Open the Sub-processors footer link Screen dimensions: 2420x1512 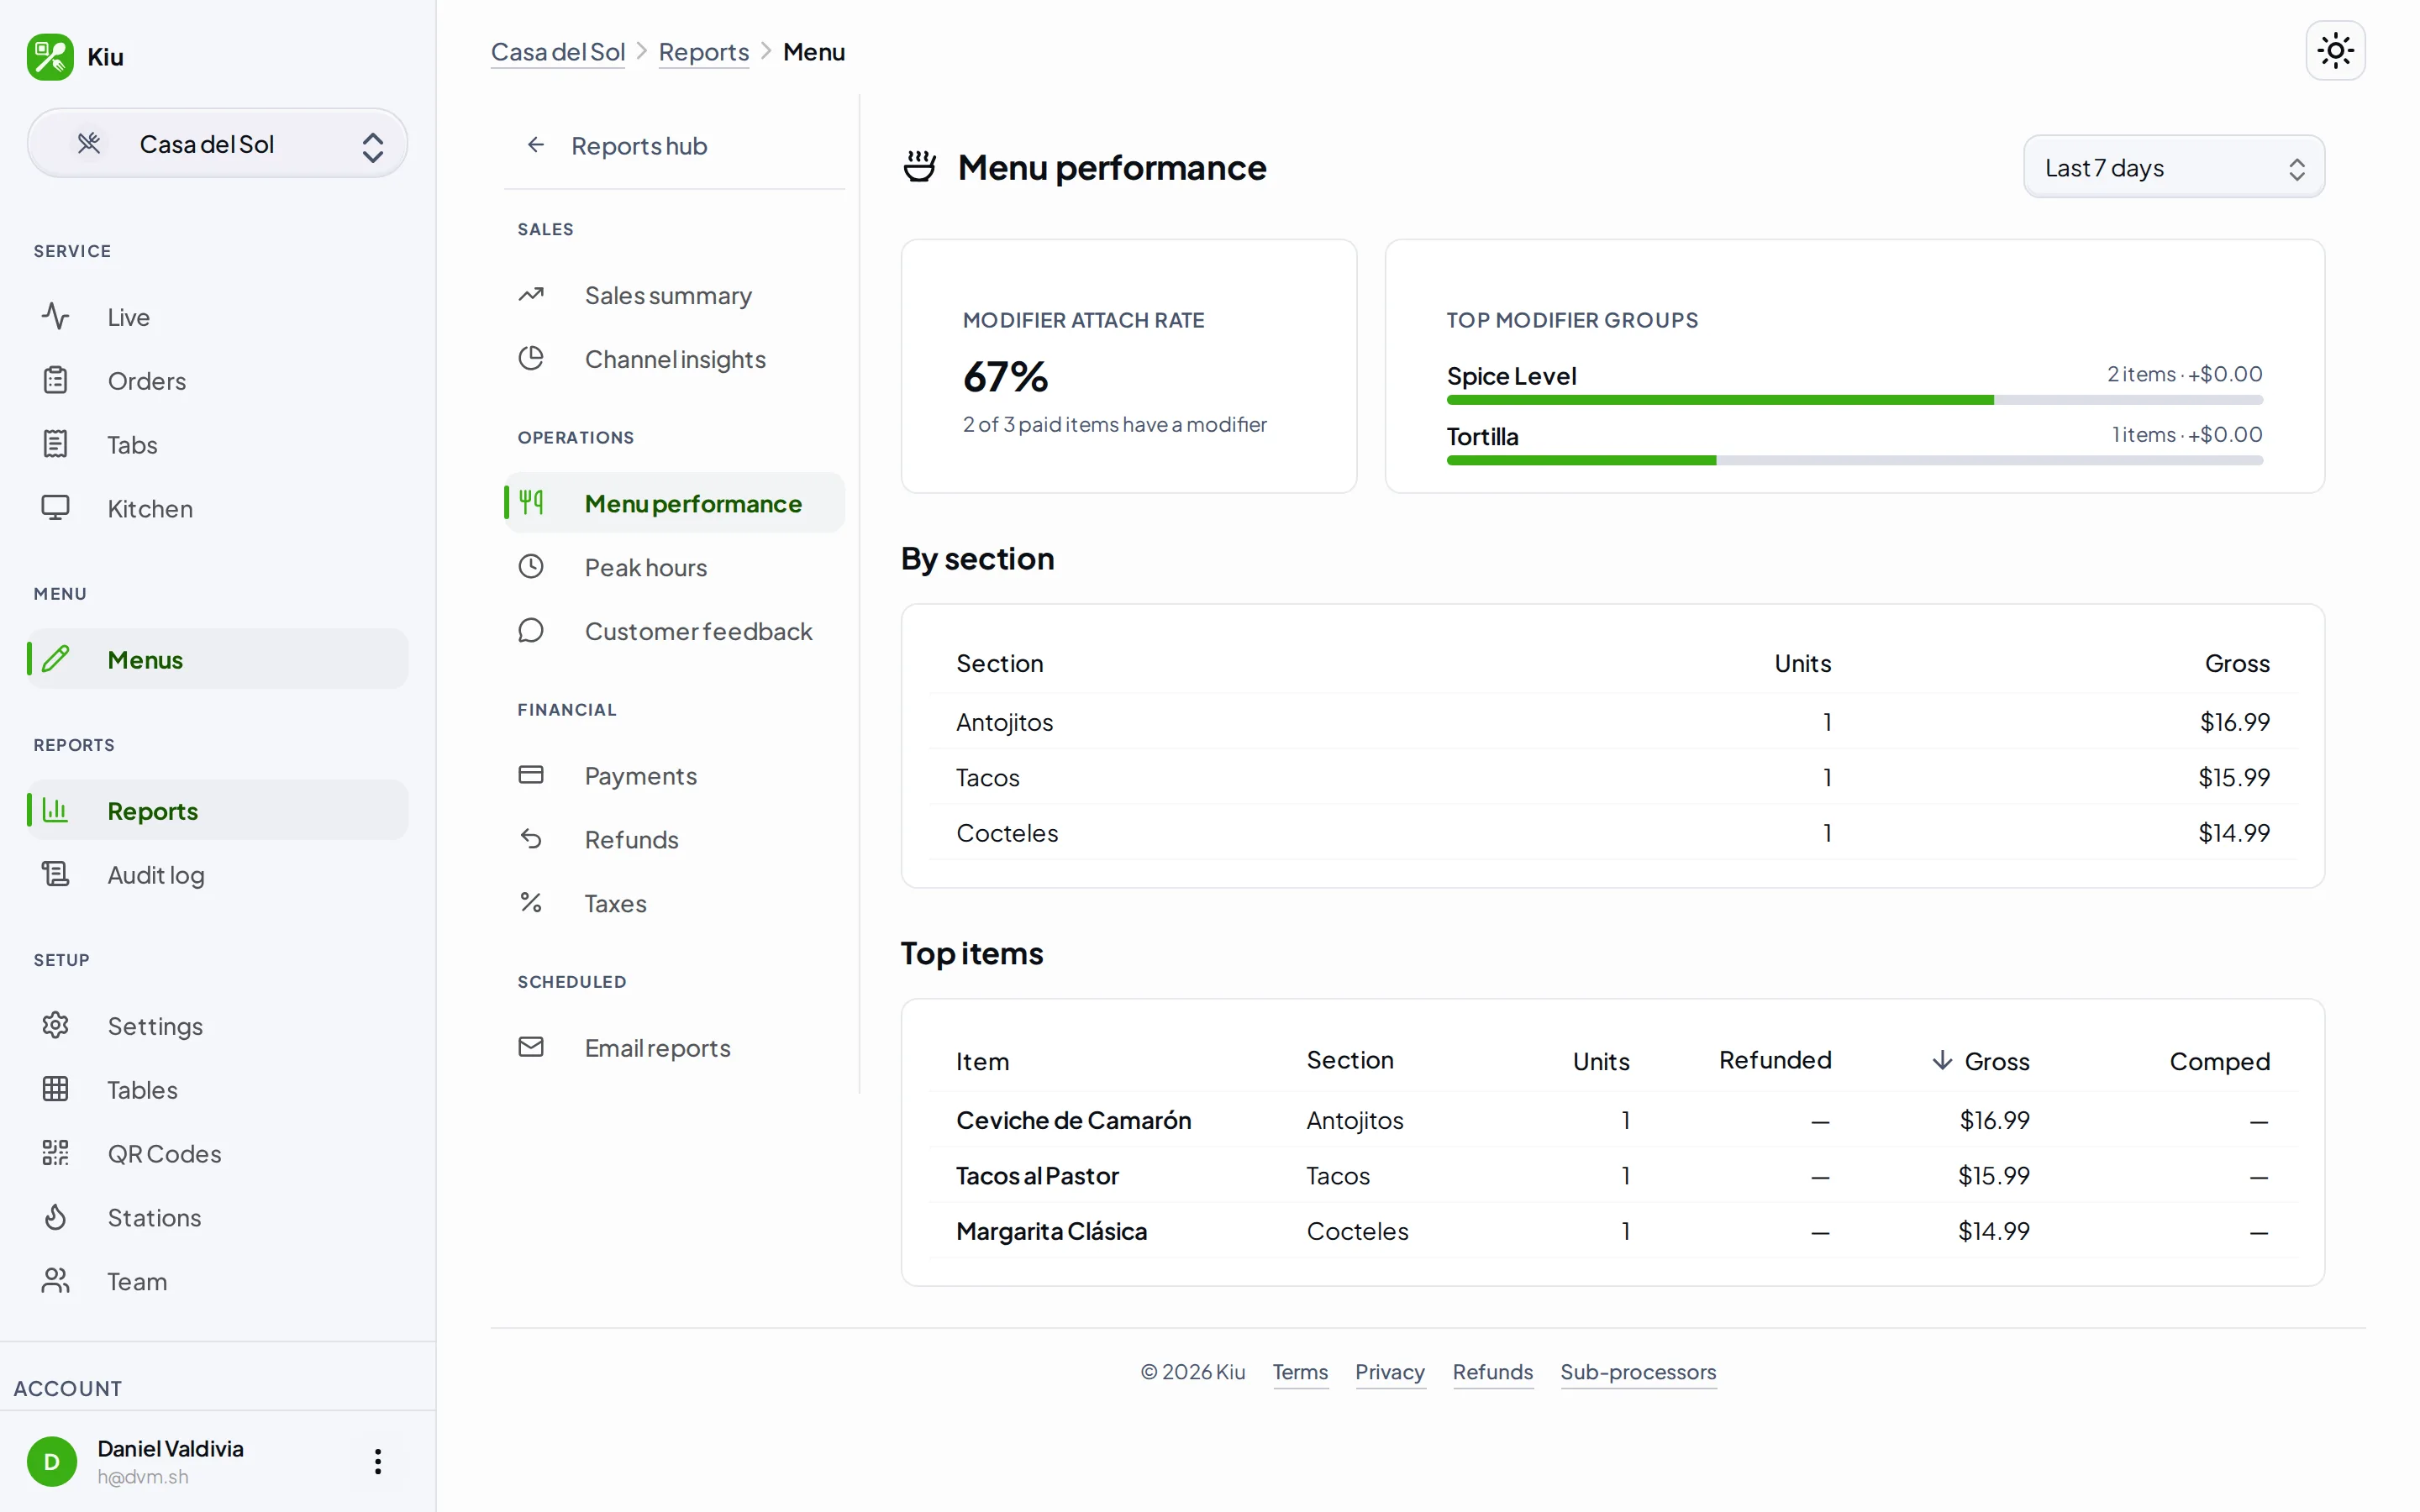[1638, 1372]
